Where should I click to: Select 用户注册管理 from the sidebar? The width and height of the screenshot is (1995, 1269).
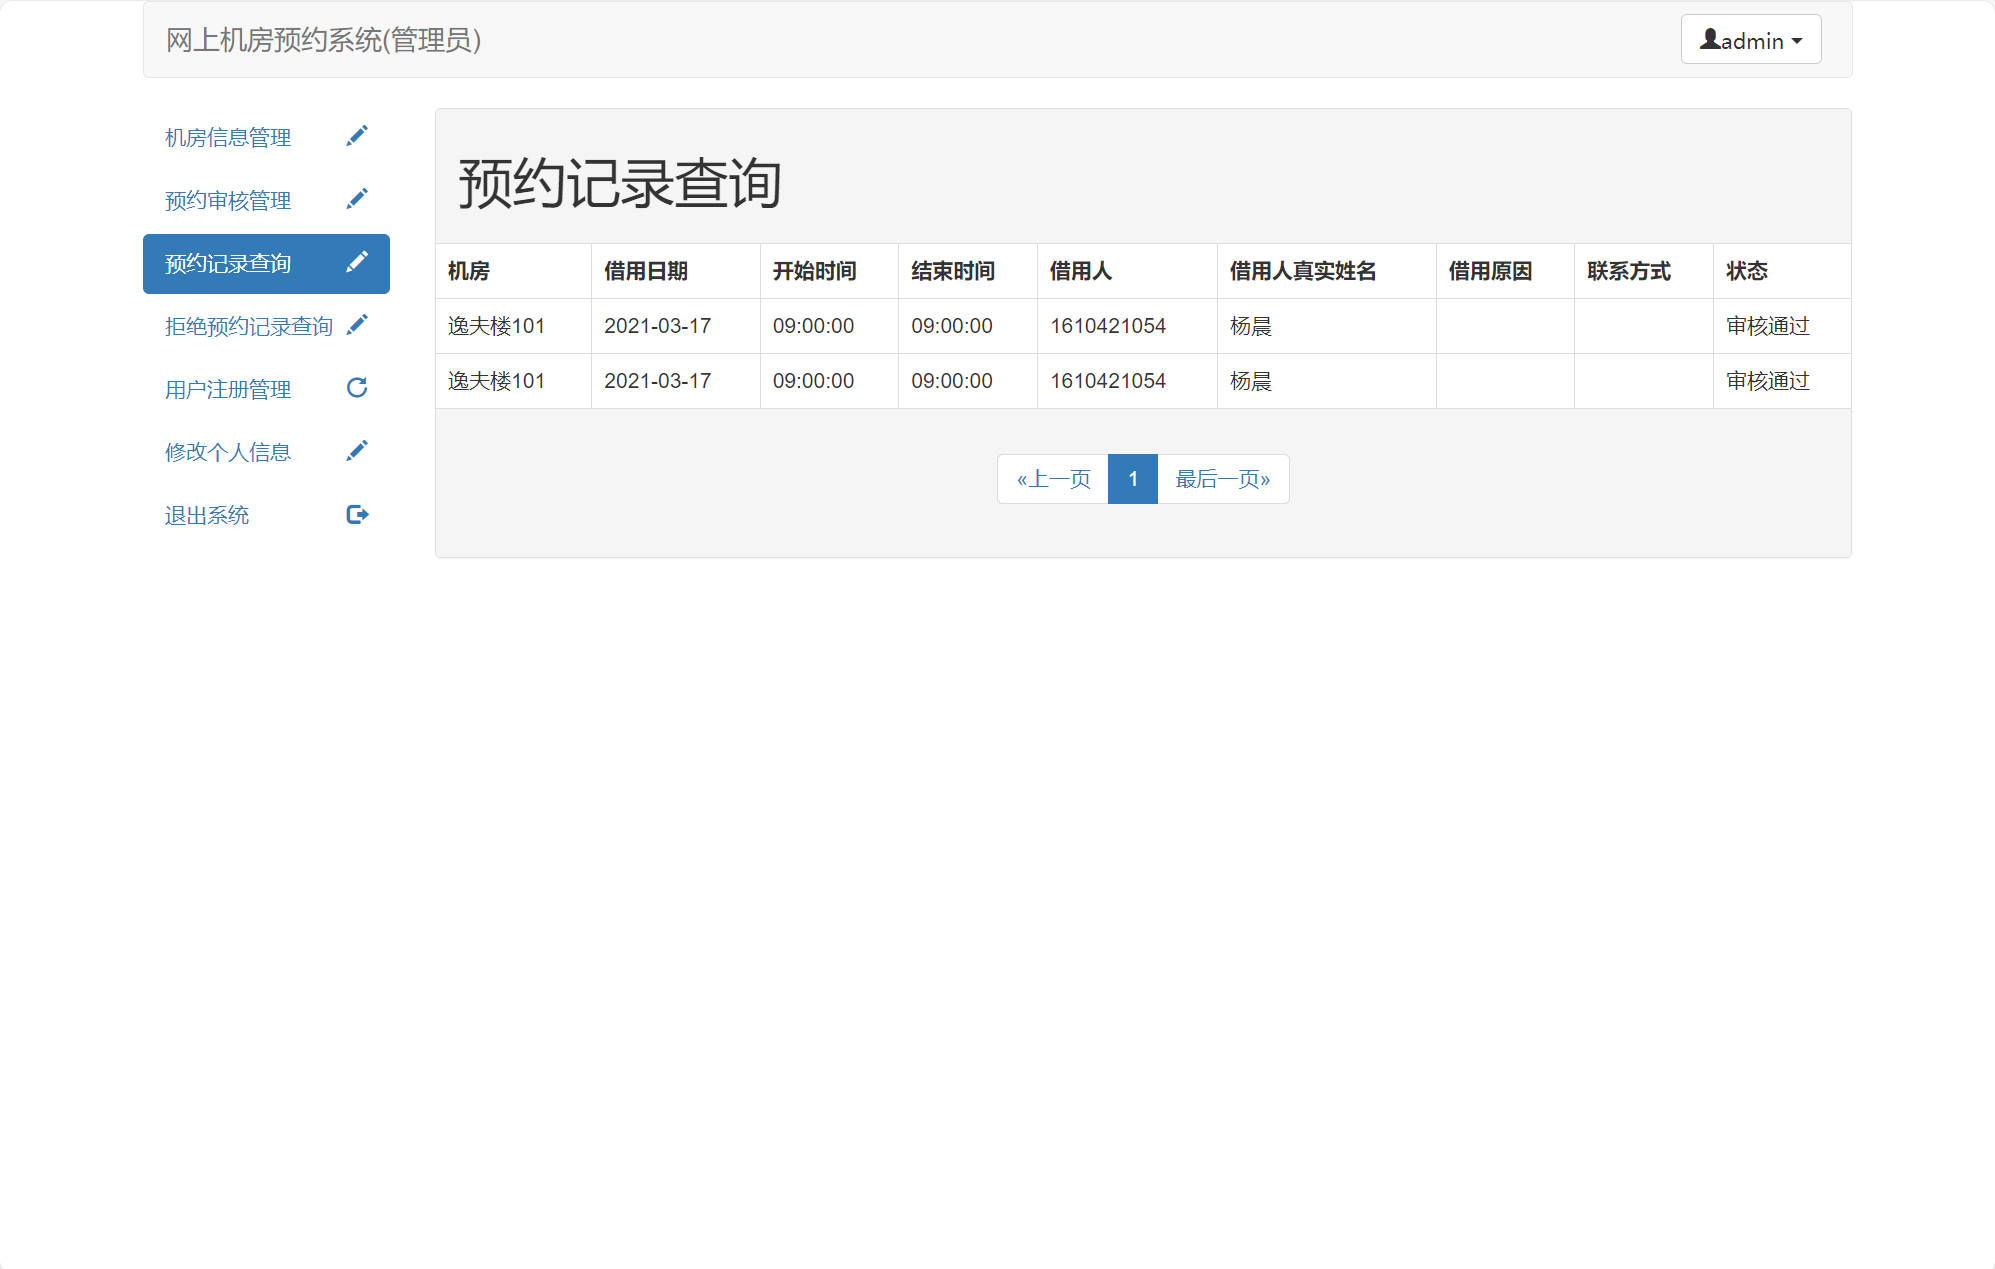coord(227,389)
